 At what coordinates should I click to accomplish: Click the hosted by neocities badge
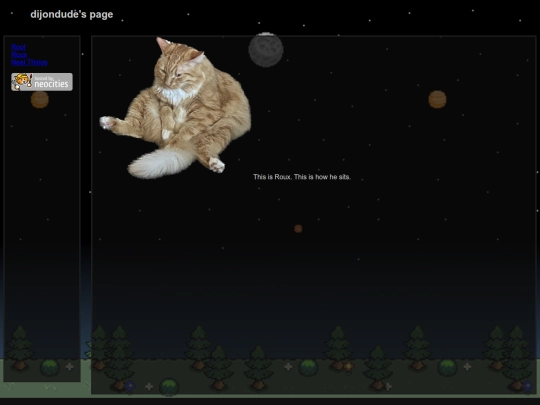click(42, 82)
